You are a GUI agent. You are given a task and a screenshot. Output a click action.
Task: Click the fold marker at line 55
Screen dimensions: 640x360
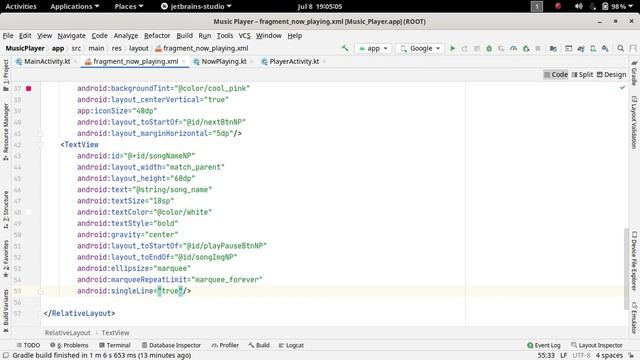point(40,291)
